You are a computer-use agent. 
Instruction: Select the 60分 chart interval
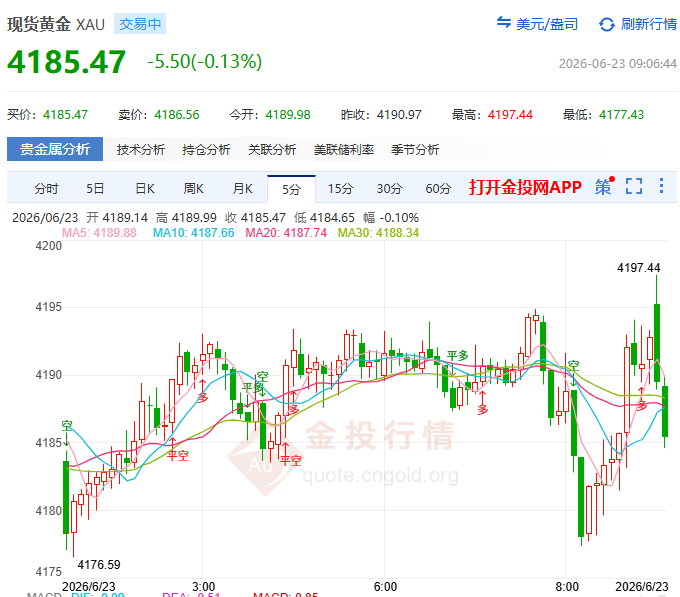click(438, 189)
